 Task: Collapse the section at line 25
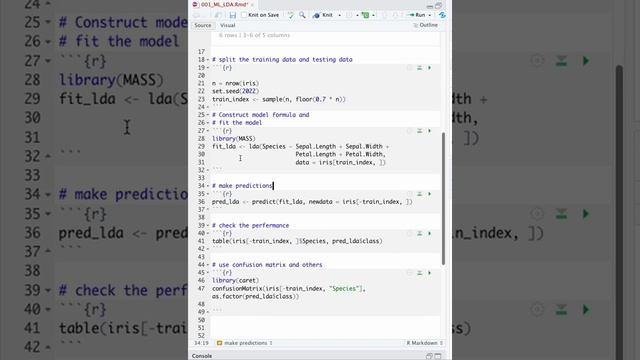coord(208,115)
